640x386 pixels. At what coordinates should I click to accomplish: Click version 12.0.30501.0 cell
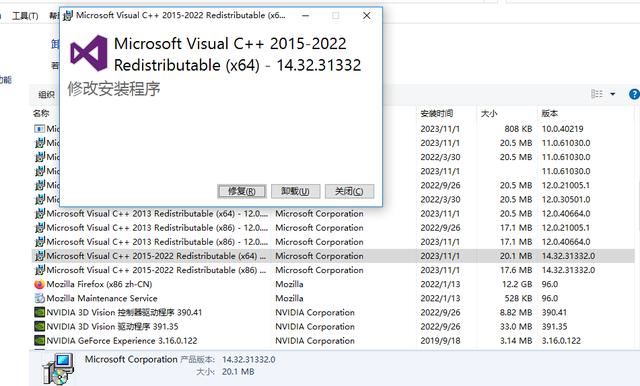[x=566, y=200]
